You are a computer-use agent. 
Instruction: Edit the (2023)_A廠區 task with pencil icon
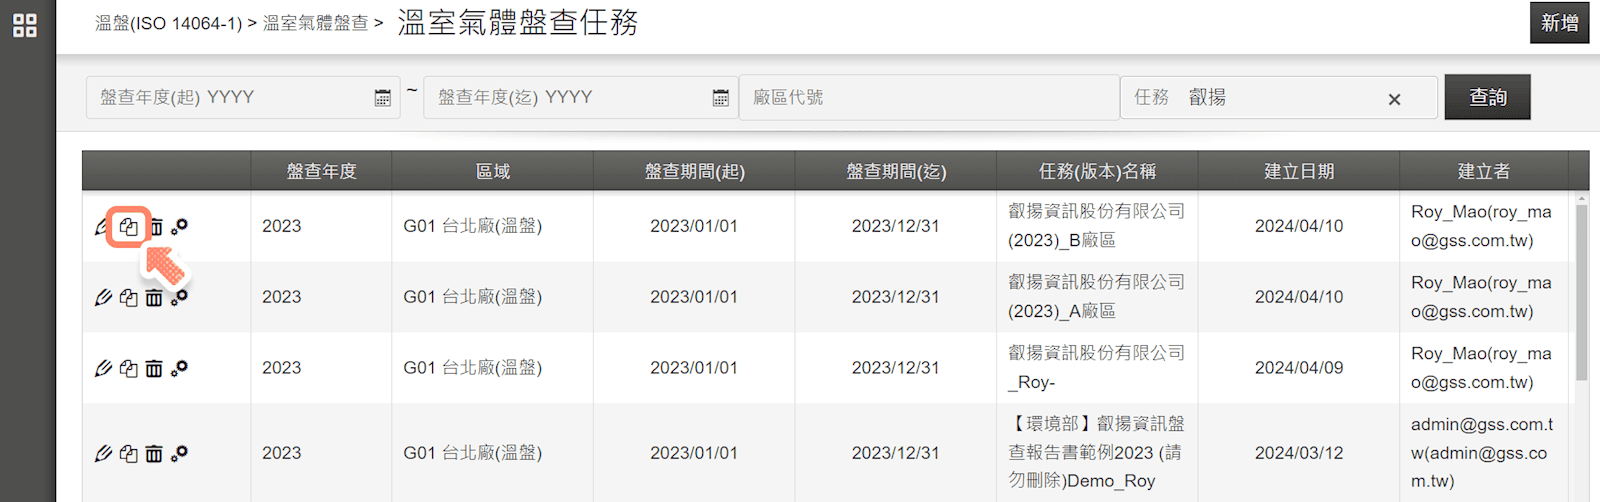[x=103, y=298]
